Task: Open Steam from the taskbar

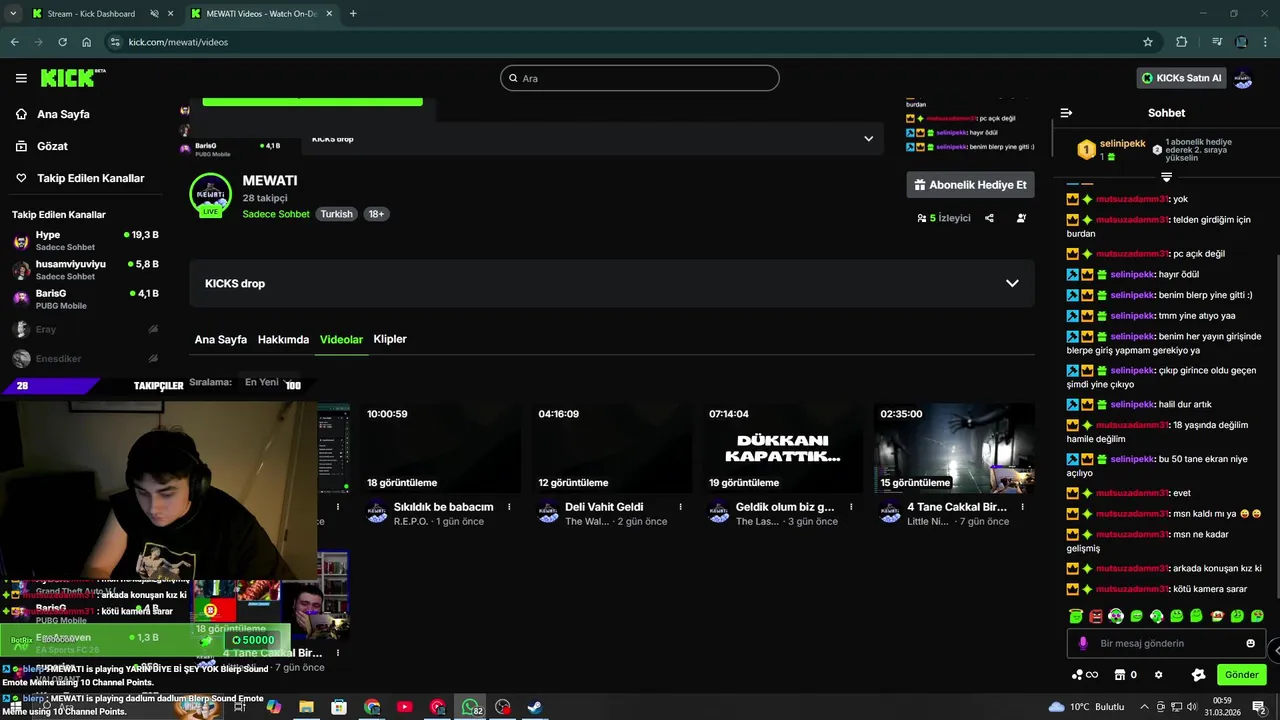Action: click(x=535, y=707)
